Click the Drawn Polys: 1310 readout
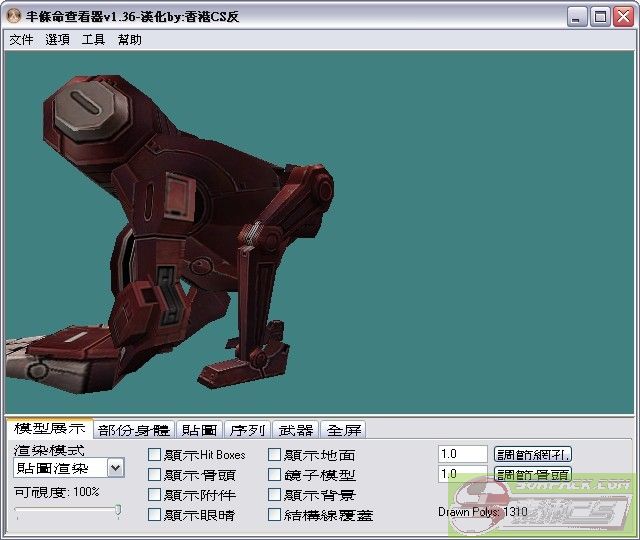This screenshot has width=640, height=540. click(483, 512)
